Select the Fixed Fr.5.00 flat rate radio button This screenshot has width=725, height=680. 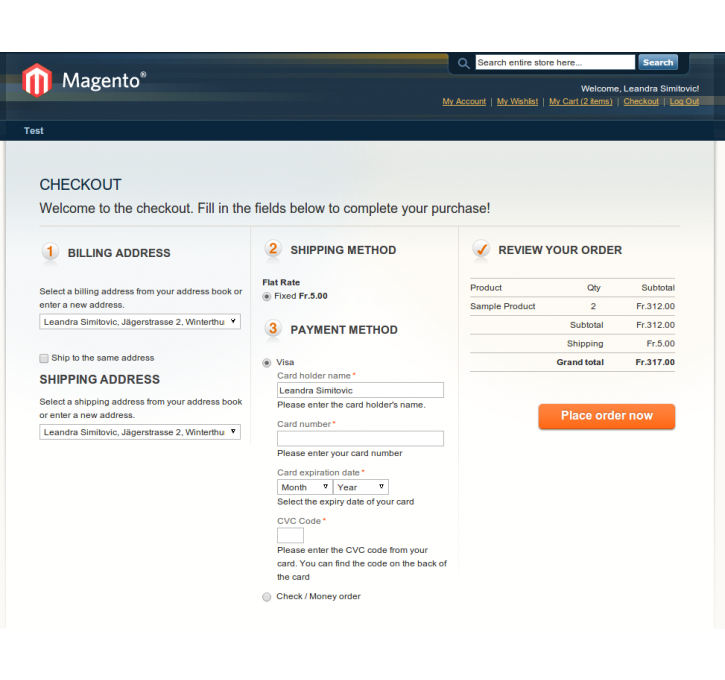[x=266, y=296]
